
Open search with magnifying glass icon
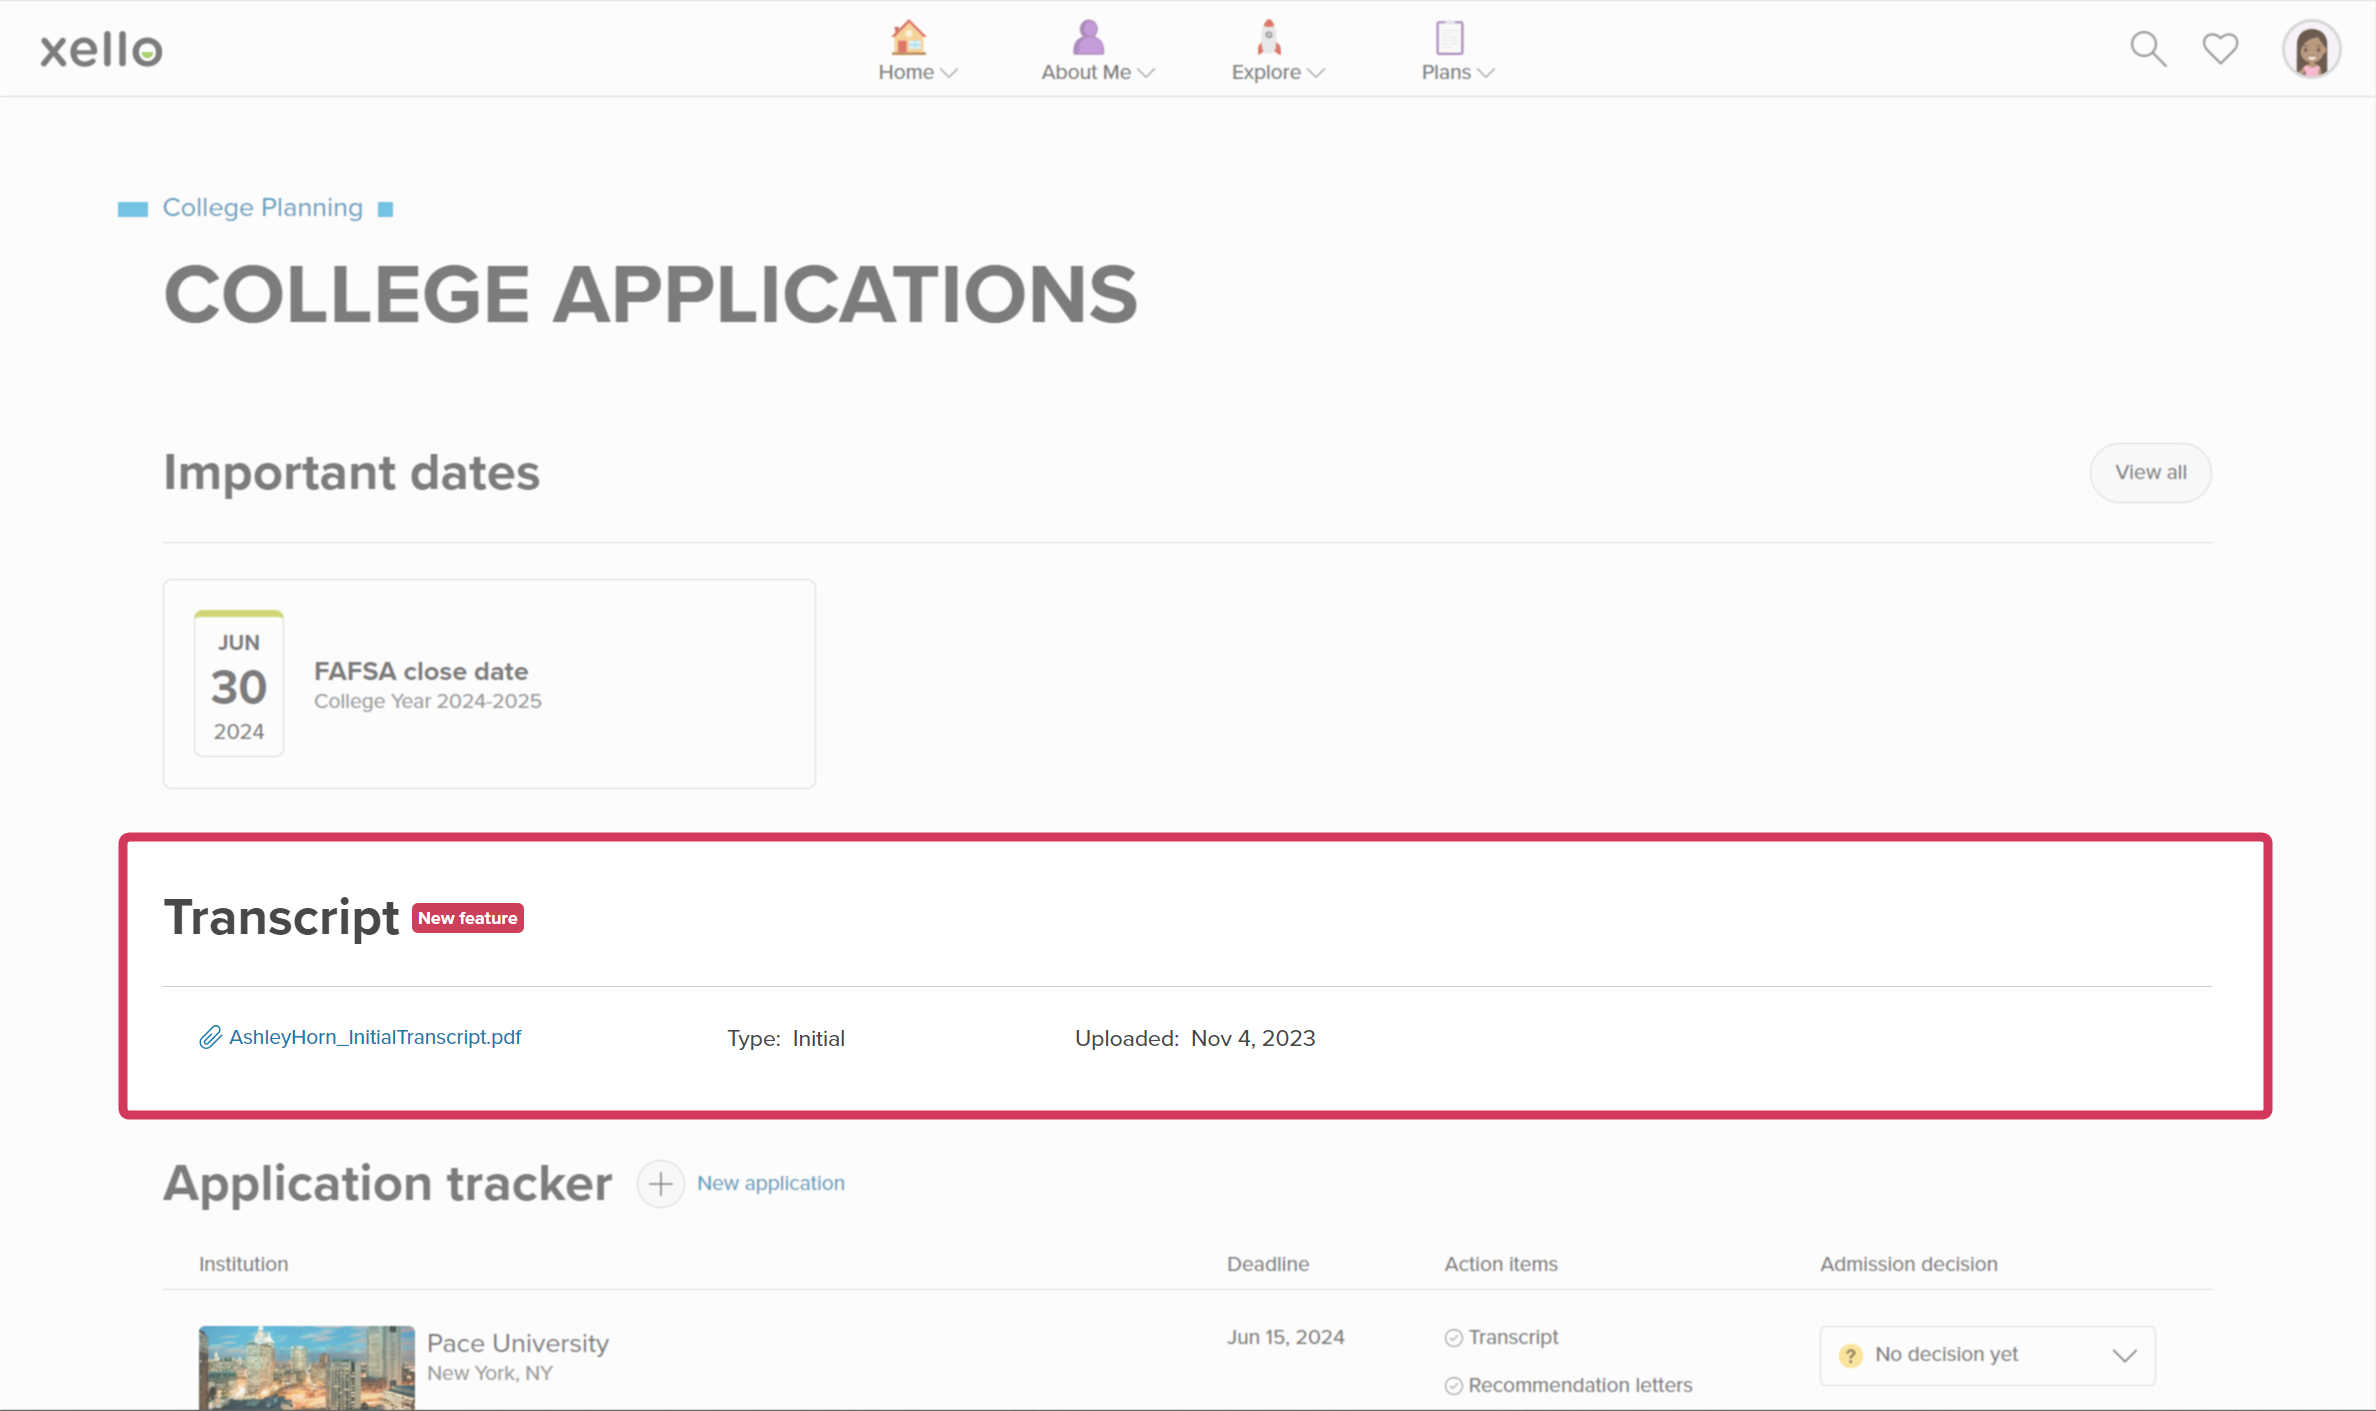[x=2147, y=48]
